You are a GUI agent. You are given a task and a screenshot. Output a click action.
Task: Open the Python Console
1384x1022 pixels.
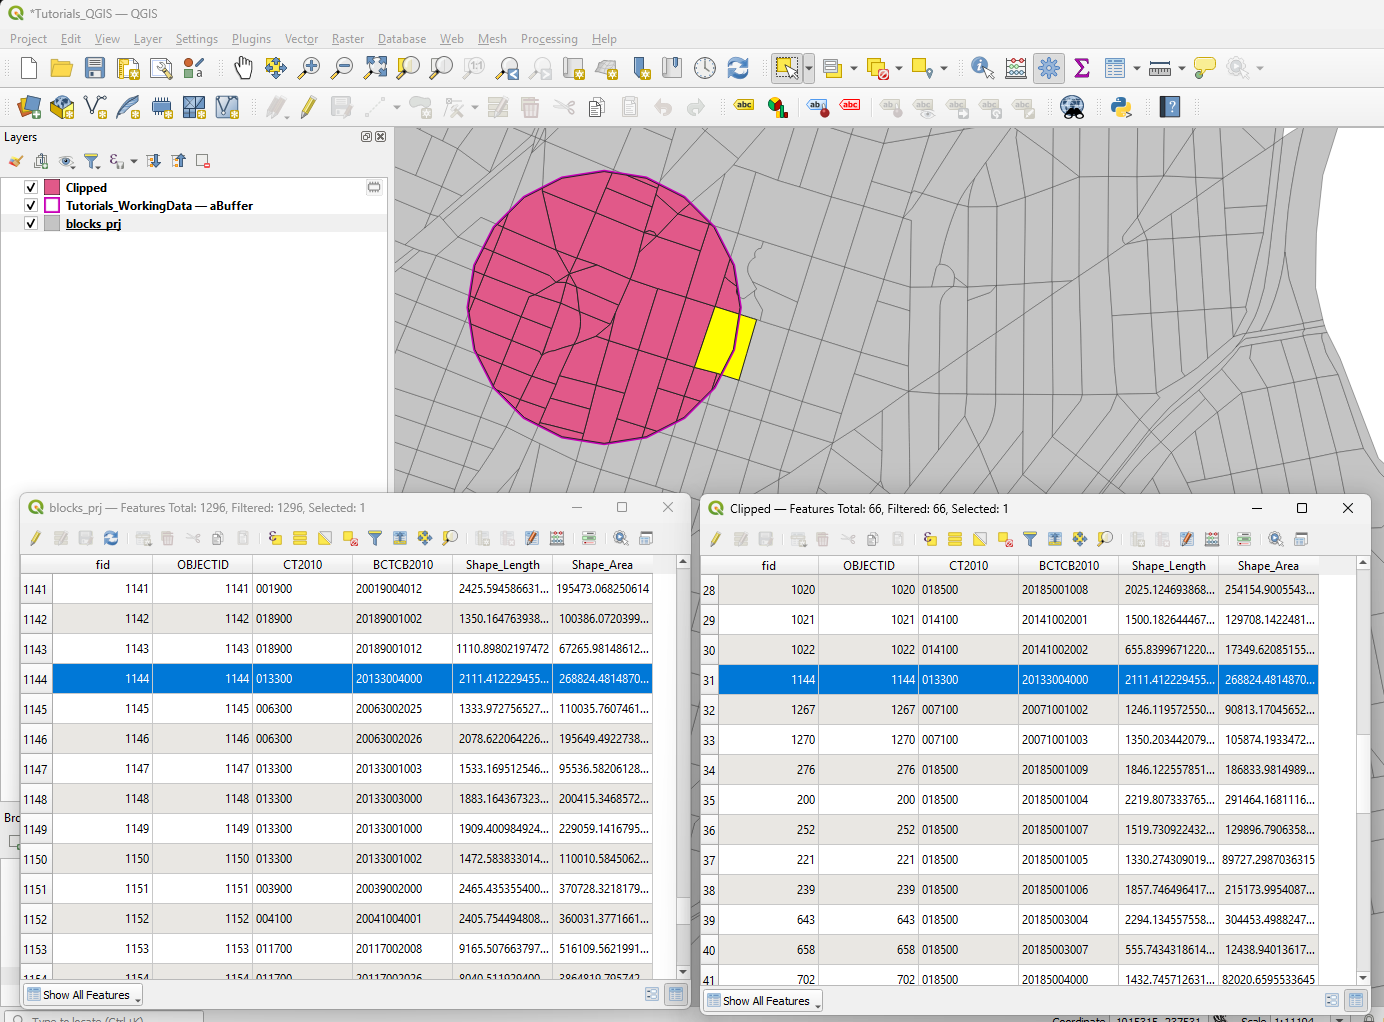(1121, 107)
